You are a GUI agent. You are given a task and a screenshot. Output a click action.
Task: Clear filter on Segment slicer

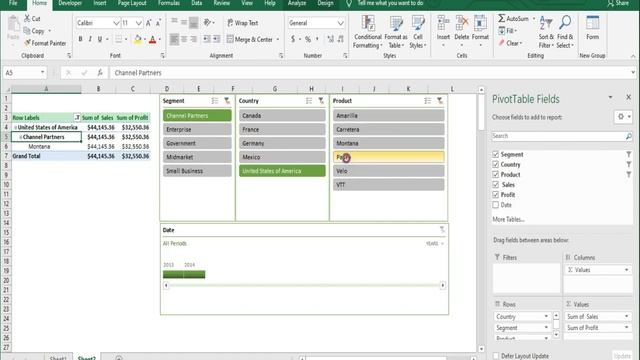[227, 100]
